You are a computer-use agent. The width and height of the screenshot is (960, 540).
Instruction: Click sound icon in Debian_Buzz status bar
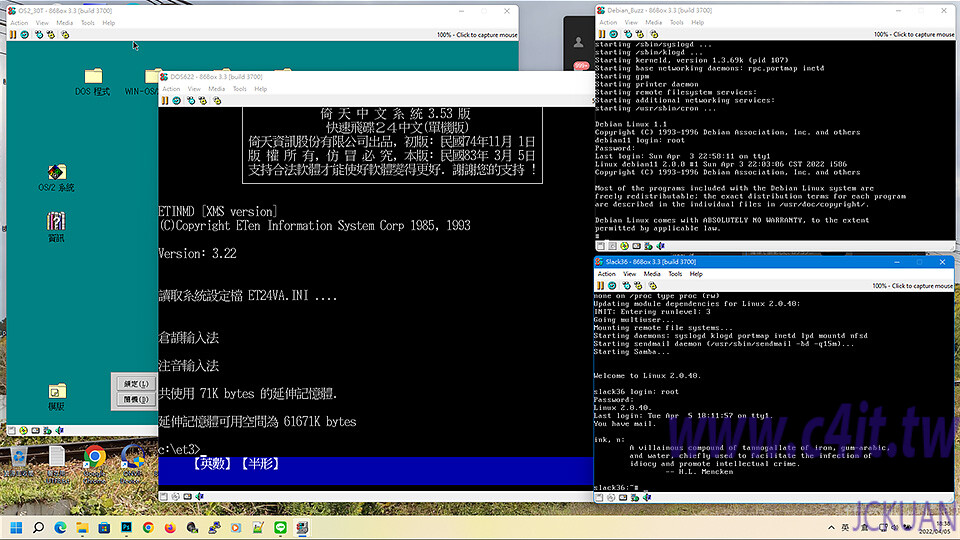coord(661,246)
